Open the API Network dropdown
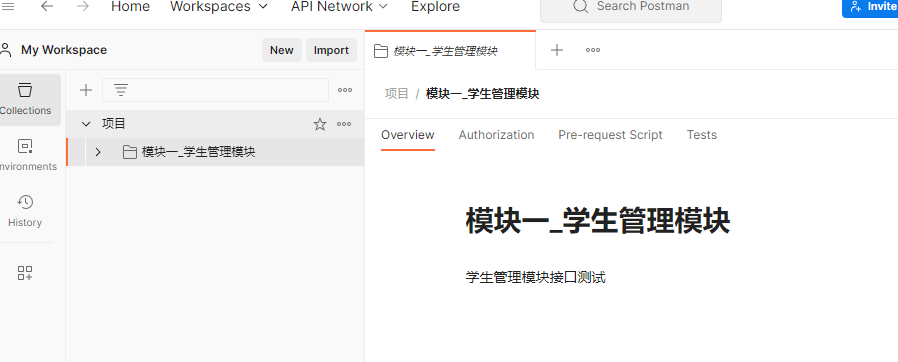Screen dimensions: 898x362 coord(339,7)
